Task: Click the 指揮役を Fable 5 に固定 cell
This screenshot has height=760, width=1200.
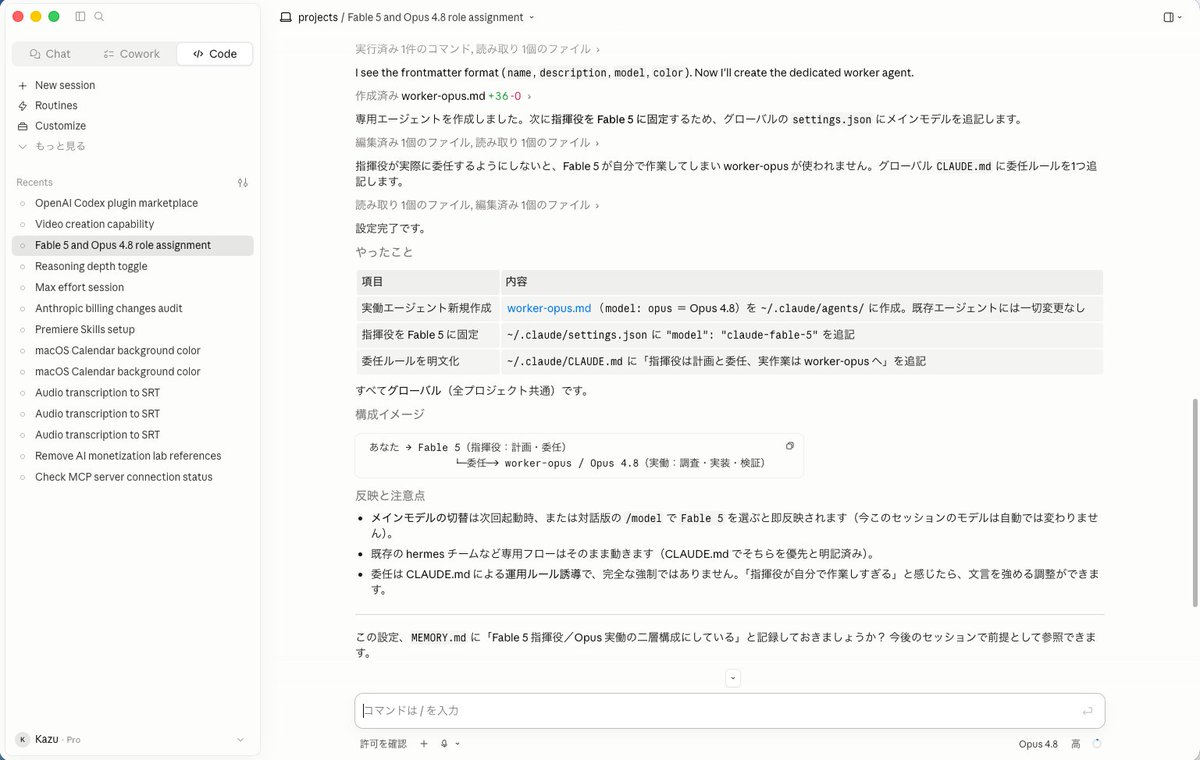Action: point(427,334)
